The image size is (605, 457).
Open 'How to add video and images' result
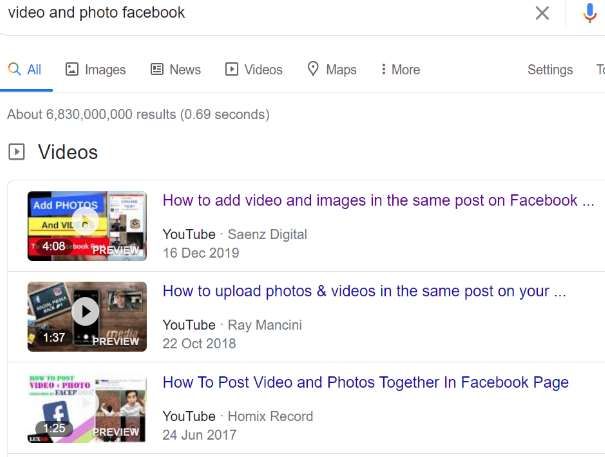[x=379, y=200]
